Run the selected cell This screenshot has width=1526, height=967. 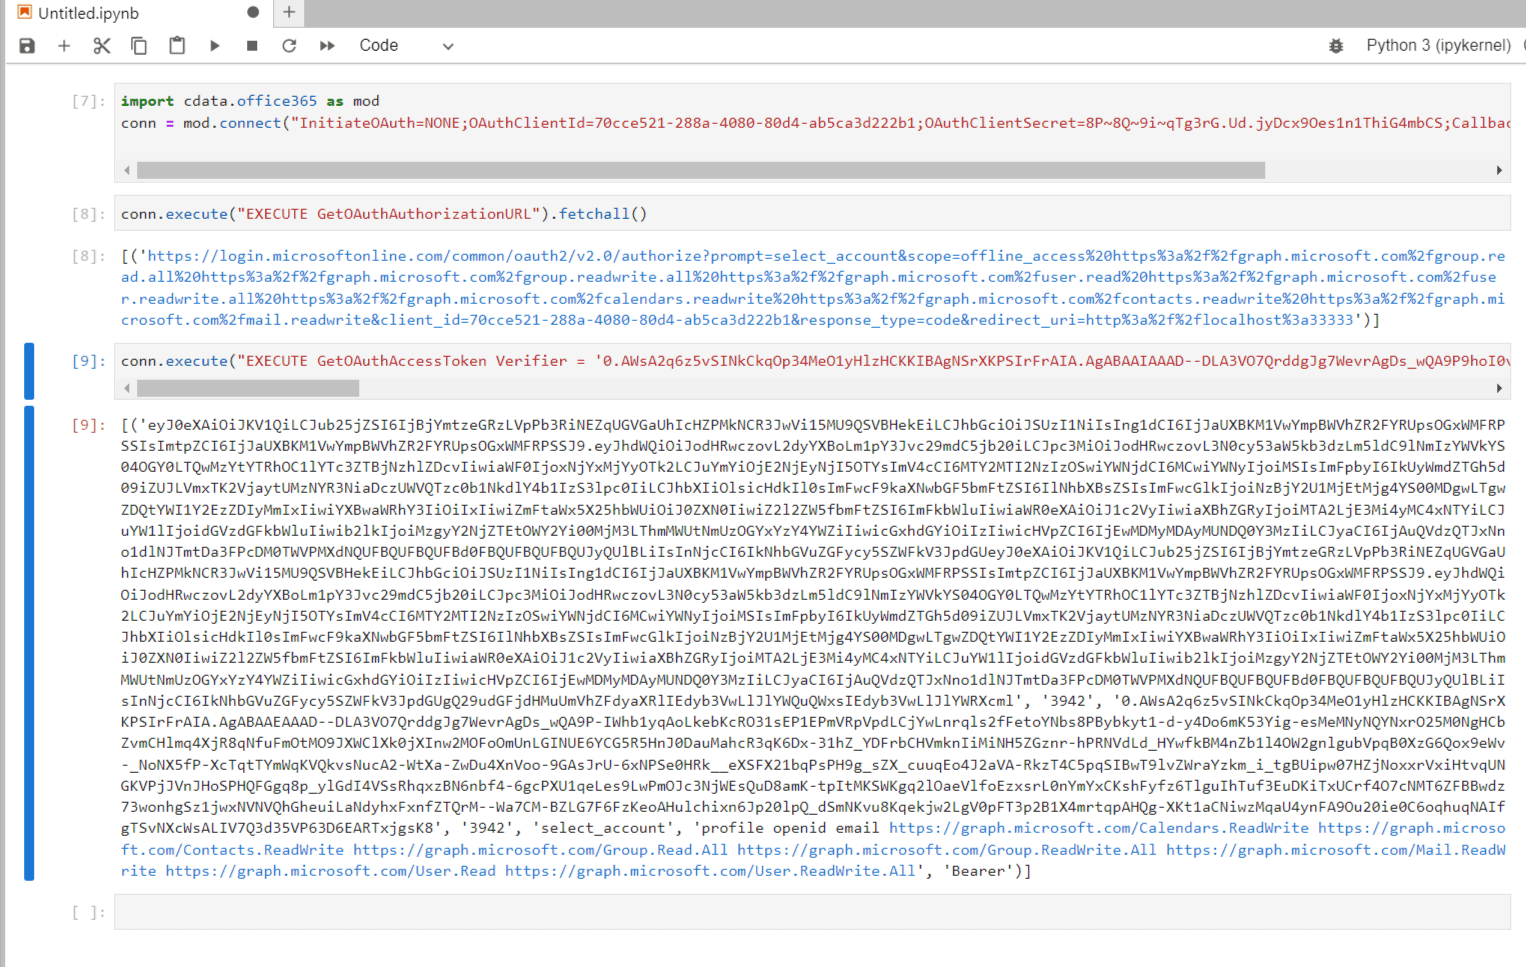(215, 46)
